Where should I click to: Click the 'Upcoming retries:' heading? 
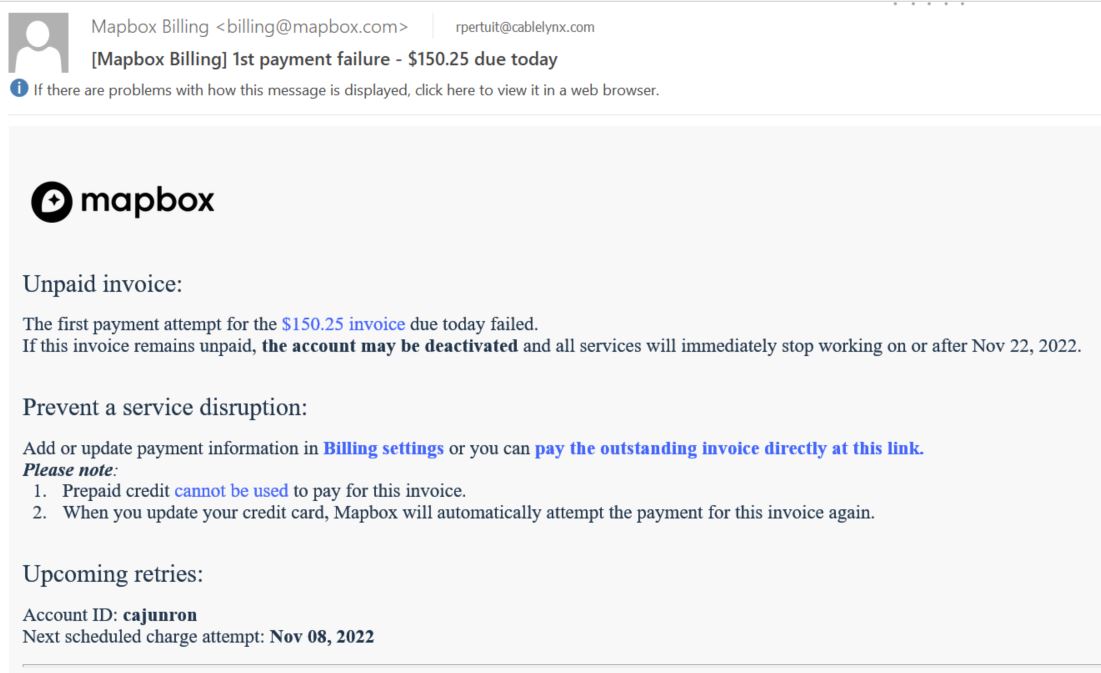(x=113, y=574)
